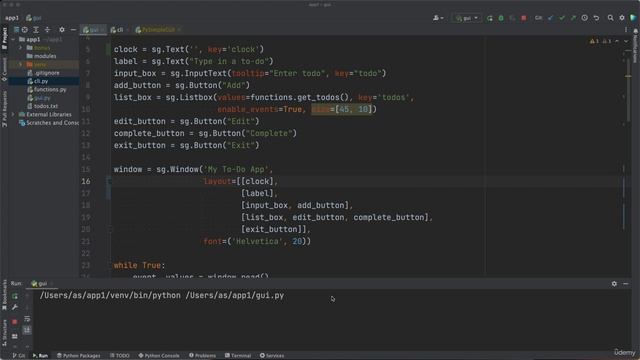Image resolution: width=640 pixels, height=360 pixels.
Task: Open the Problems tool window
Action: 202,356
